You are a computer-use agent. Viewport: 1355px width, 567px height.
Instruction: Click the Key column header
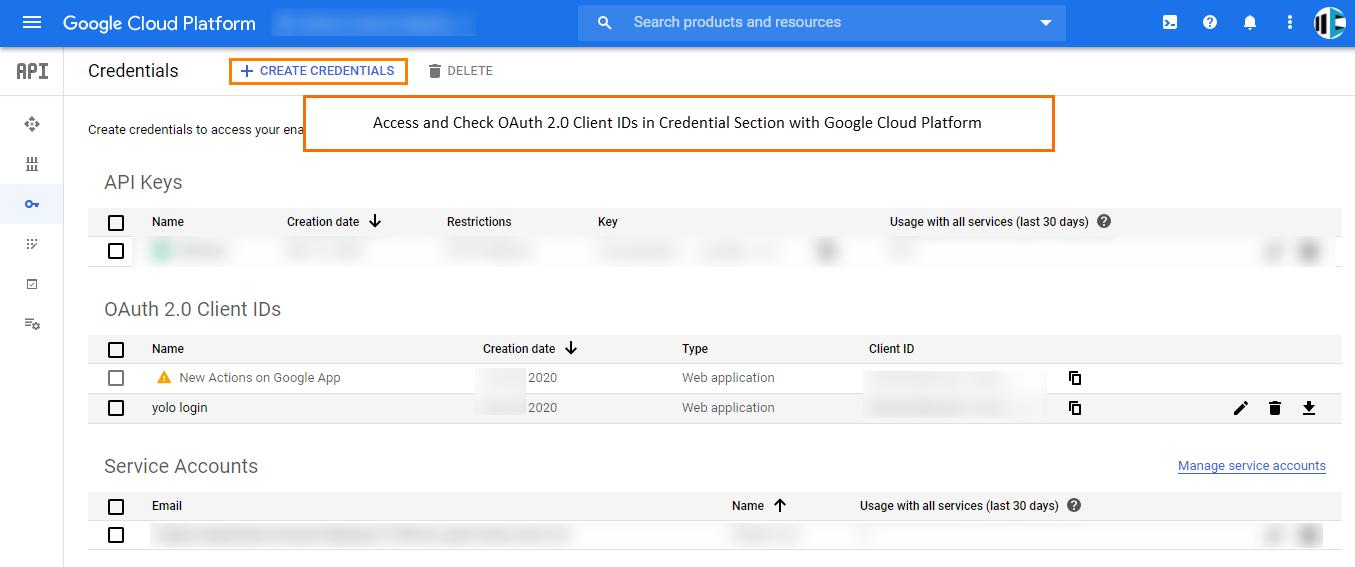pos(608,222)
